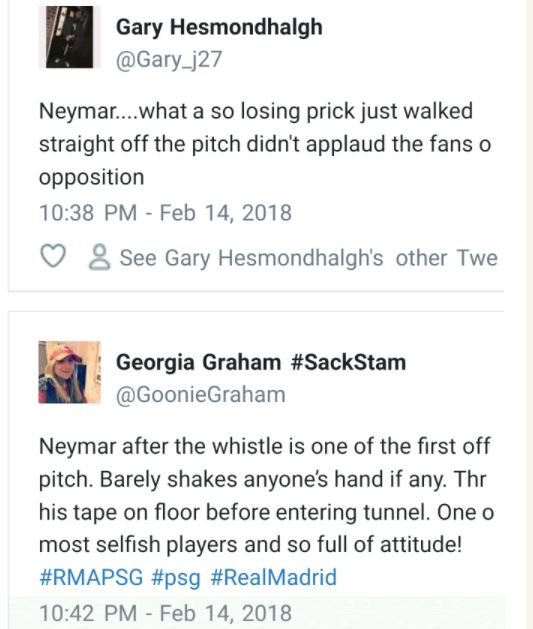Screen dimensions: 533x629
Task: Click Gary's tweet text about Neymar
Action: click(265, 144)
